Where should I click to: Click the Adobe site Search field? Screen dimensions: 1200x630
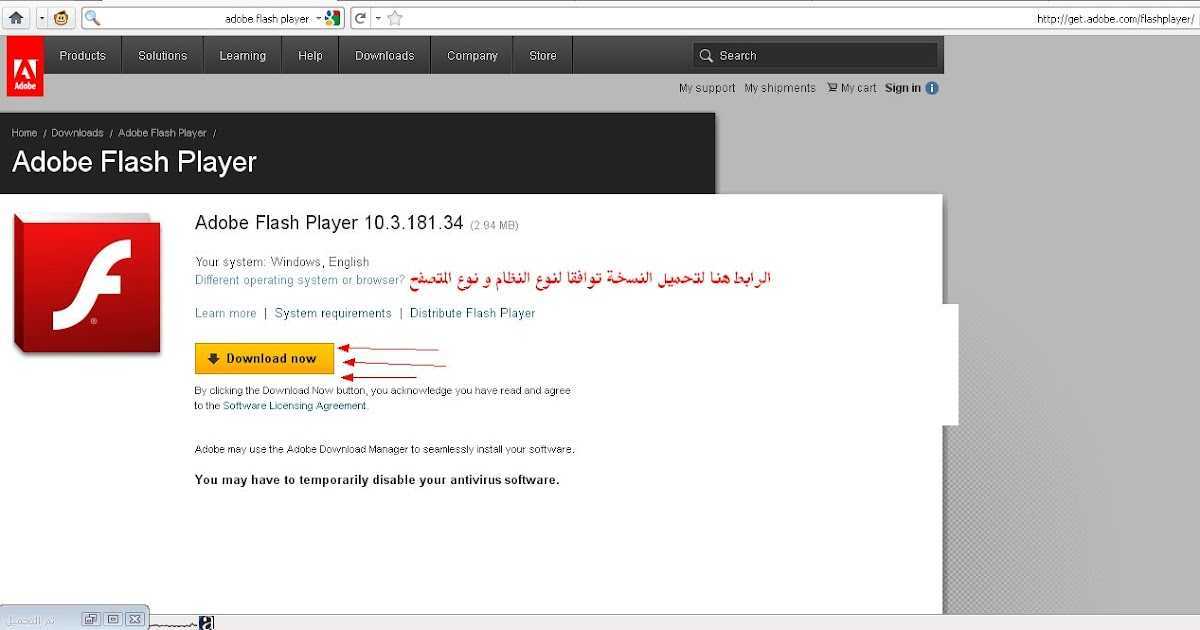click(x=816, y=56)
